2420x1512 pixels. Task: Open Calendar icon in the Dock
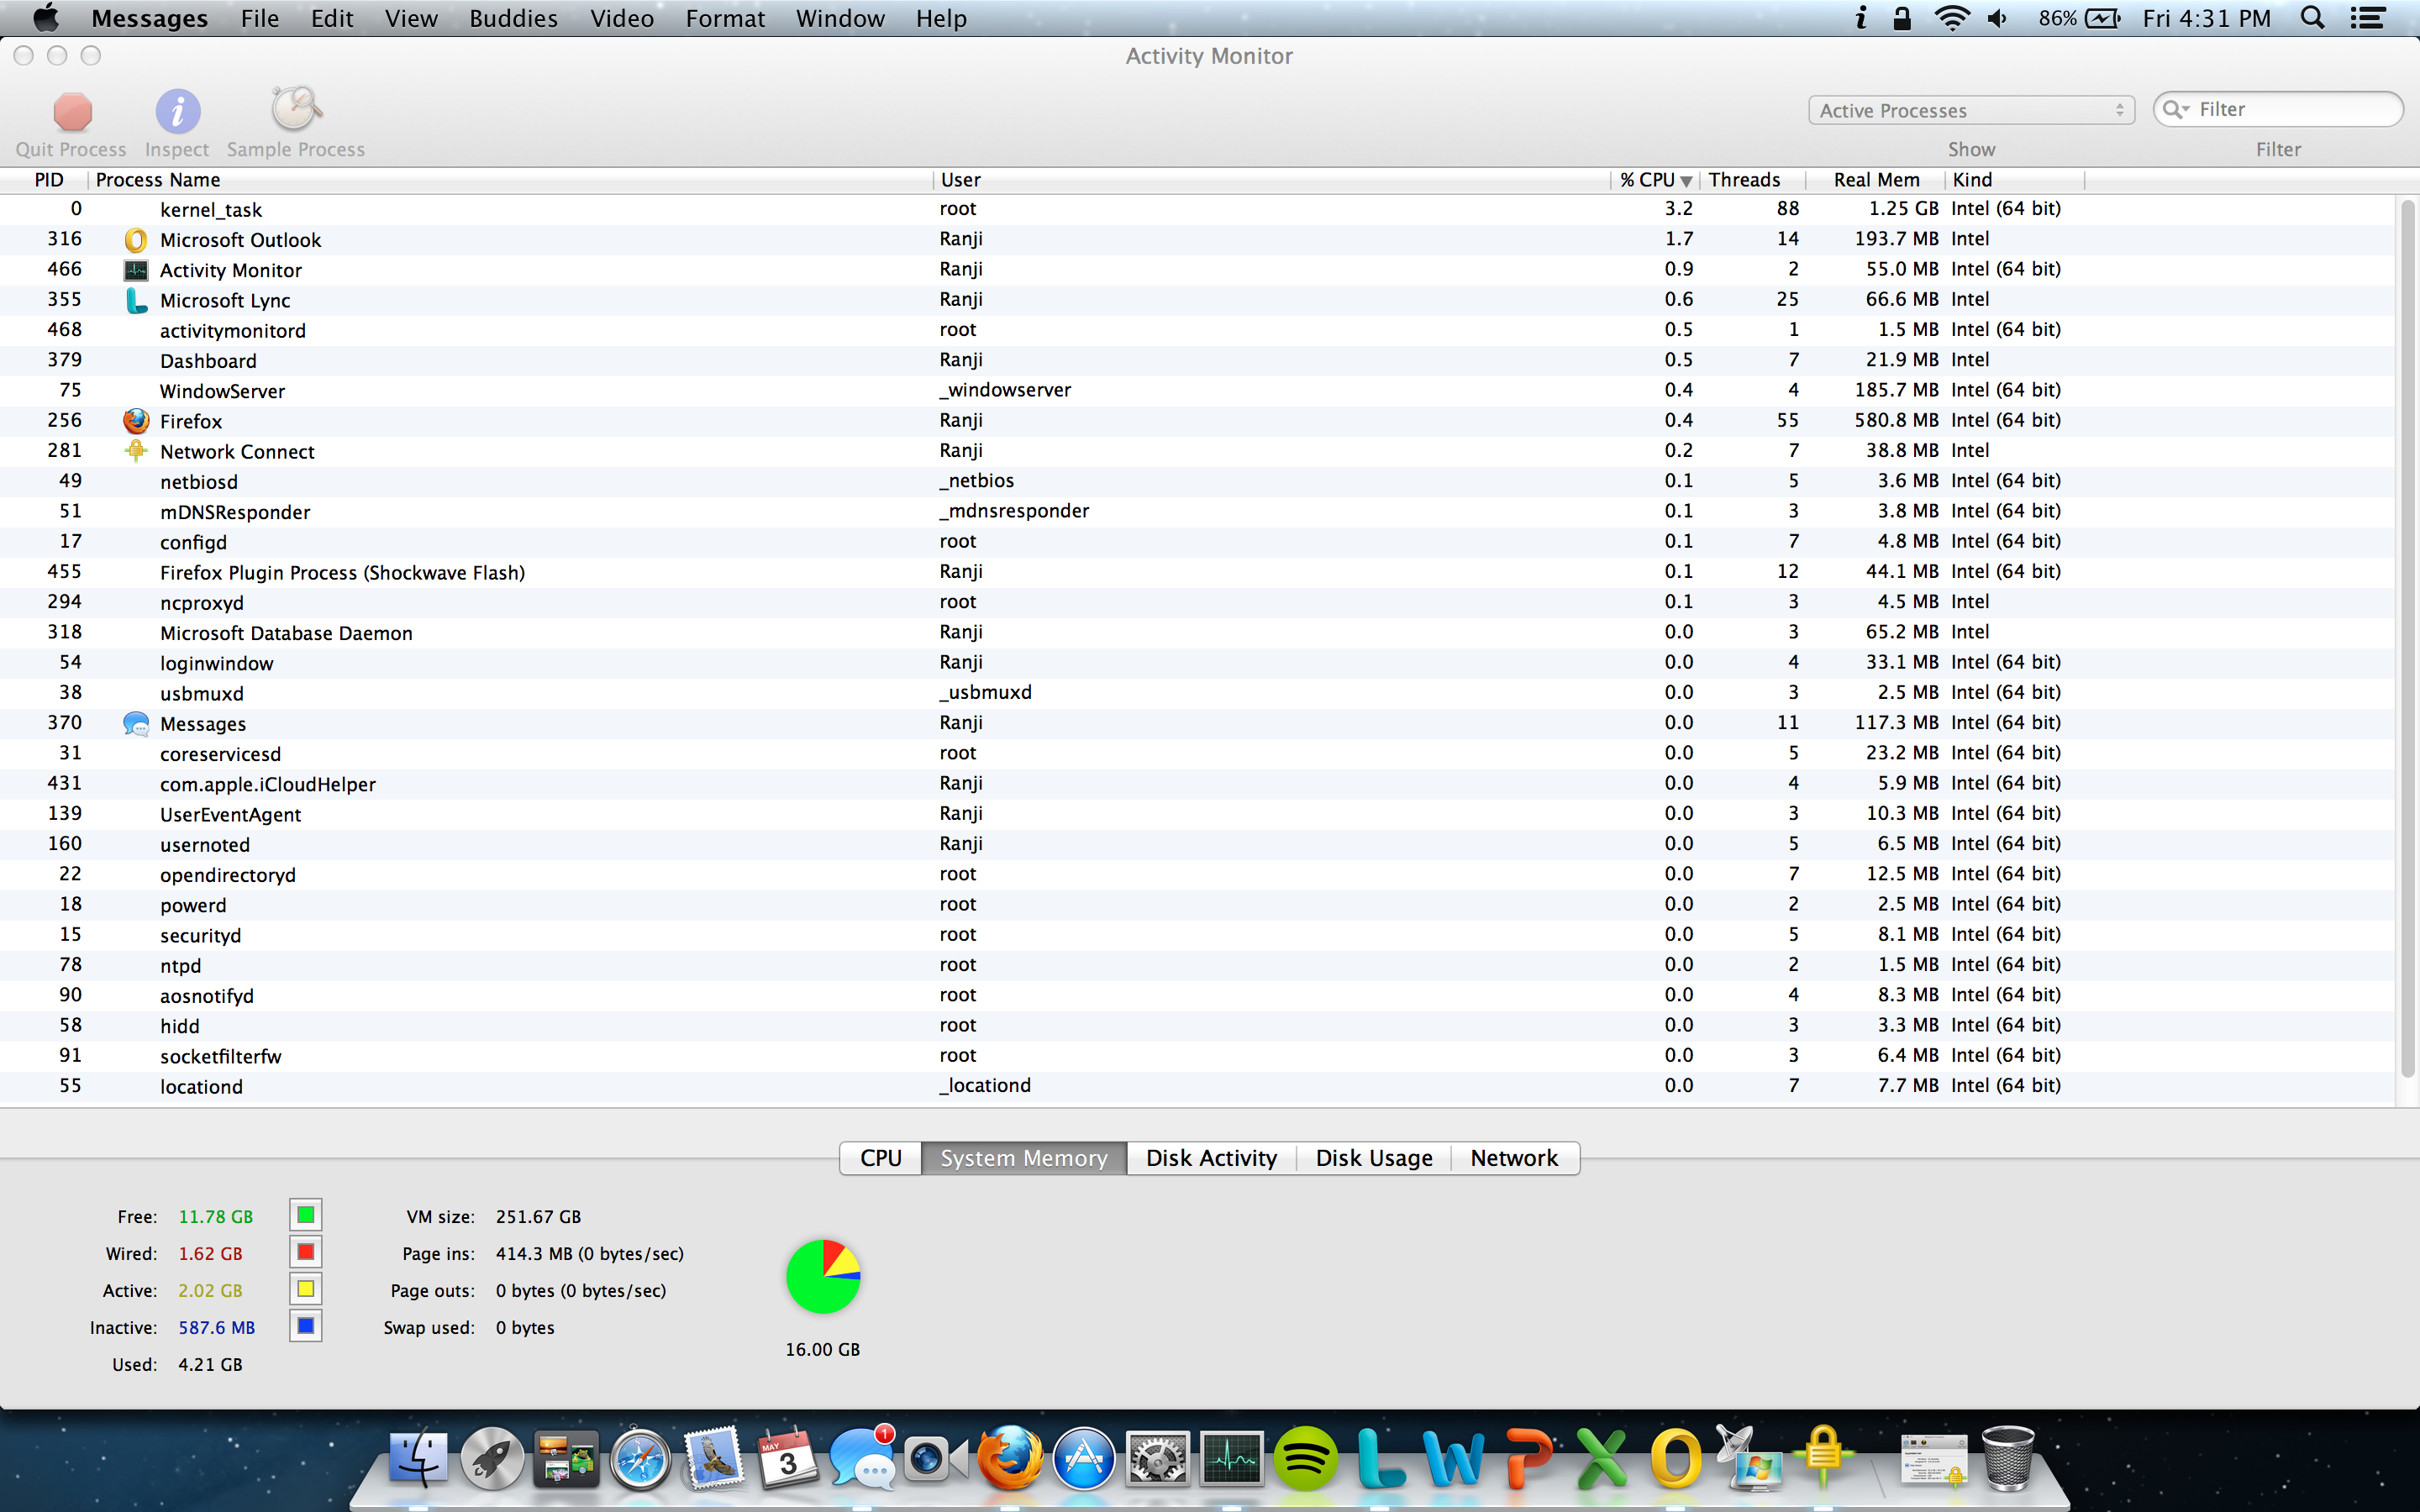(x=787, y=1459)
